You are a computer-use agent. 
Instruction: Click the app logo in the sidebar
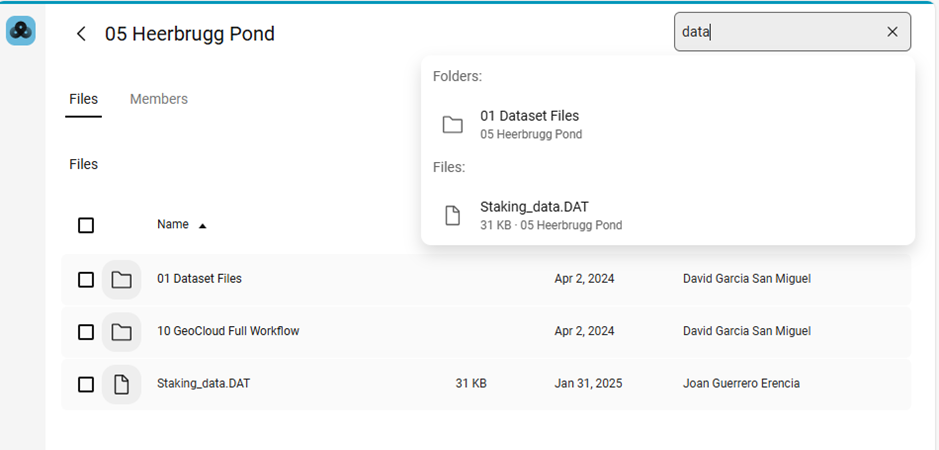point(21,32)
